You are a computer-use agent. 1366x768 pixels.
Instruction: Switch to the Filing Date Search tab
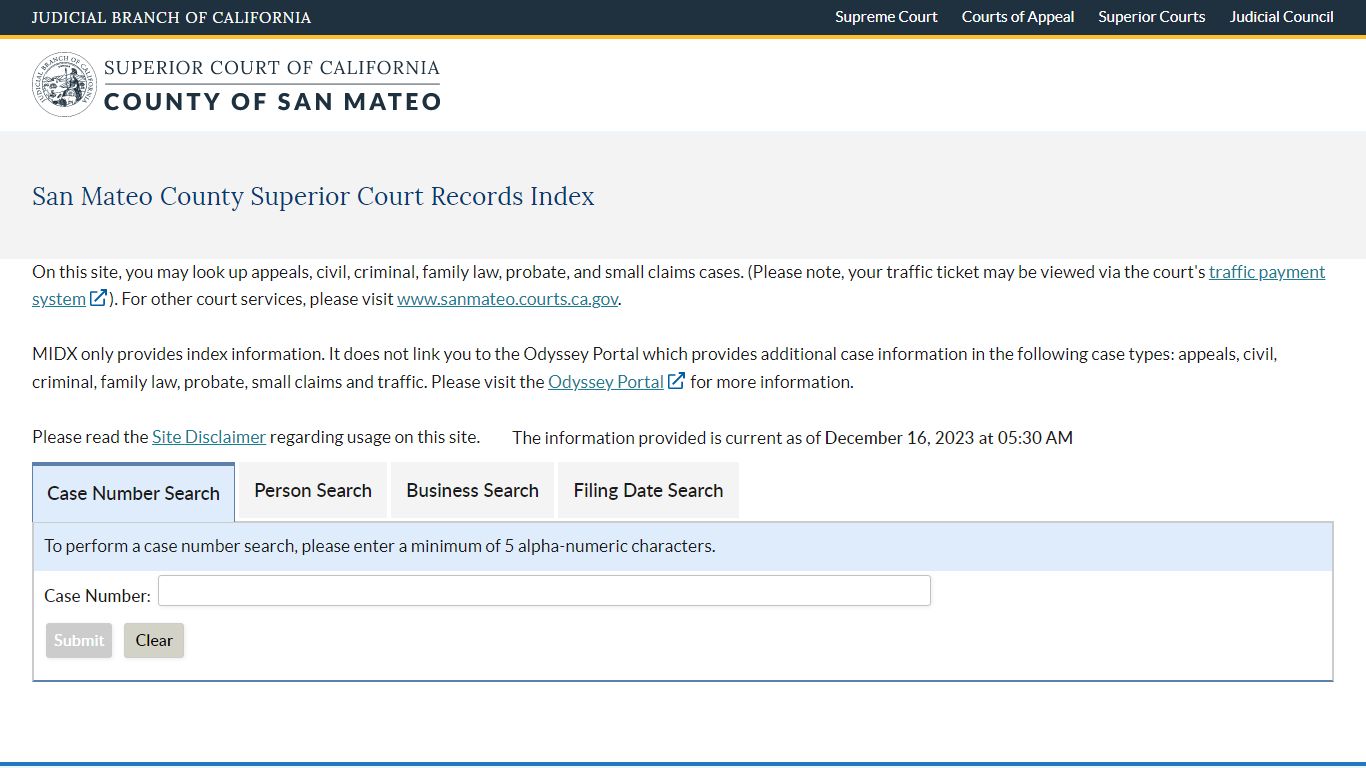click(x=648, y=490)
